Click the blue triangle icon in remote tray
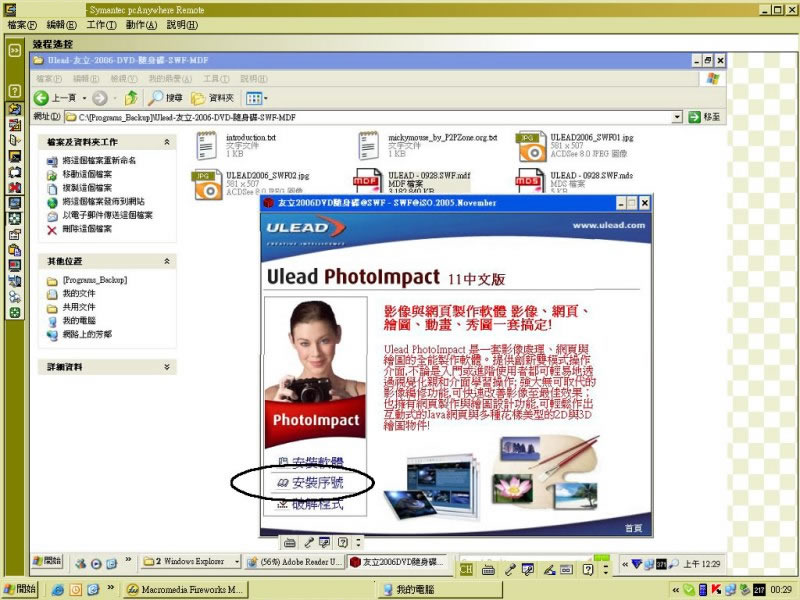This screenshot has height=600, width=800. (x=637, y=564)
